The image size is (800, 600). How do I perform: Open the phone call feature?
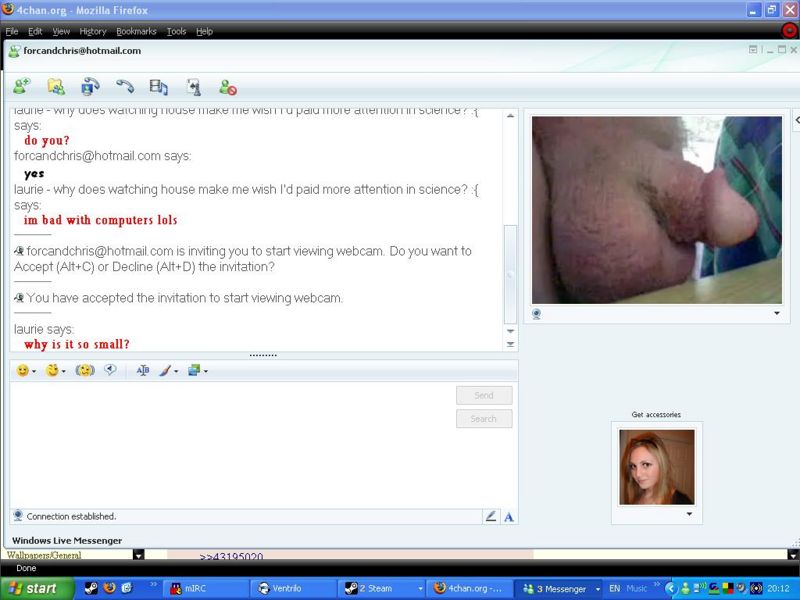coord(126,88)
